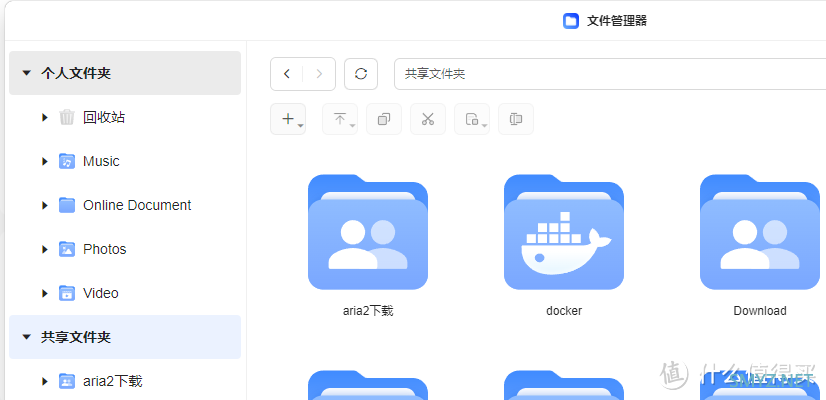Refresh the current folder view
Screen dimensions: 826x400
tap(361, 74)
